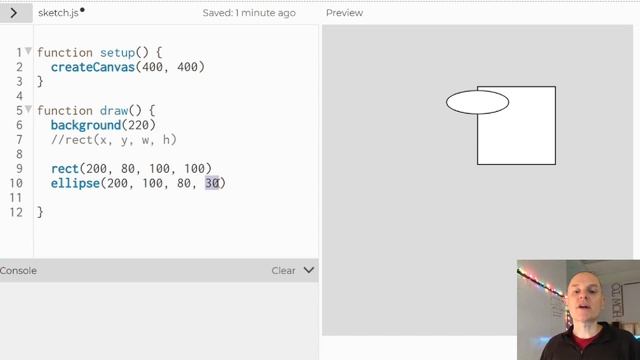Click the //rect(x, y, w, h) comment
Viewport: 640px width, 360px height.
[x=113, y=140]
